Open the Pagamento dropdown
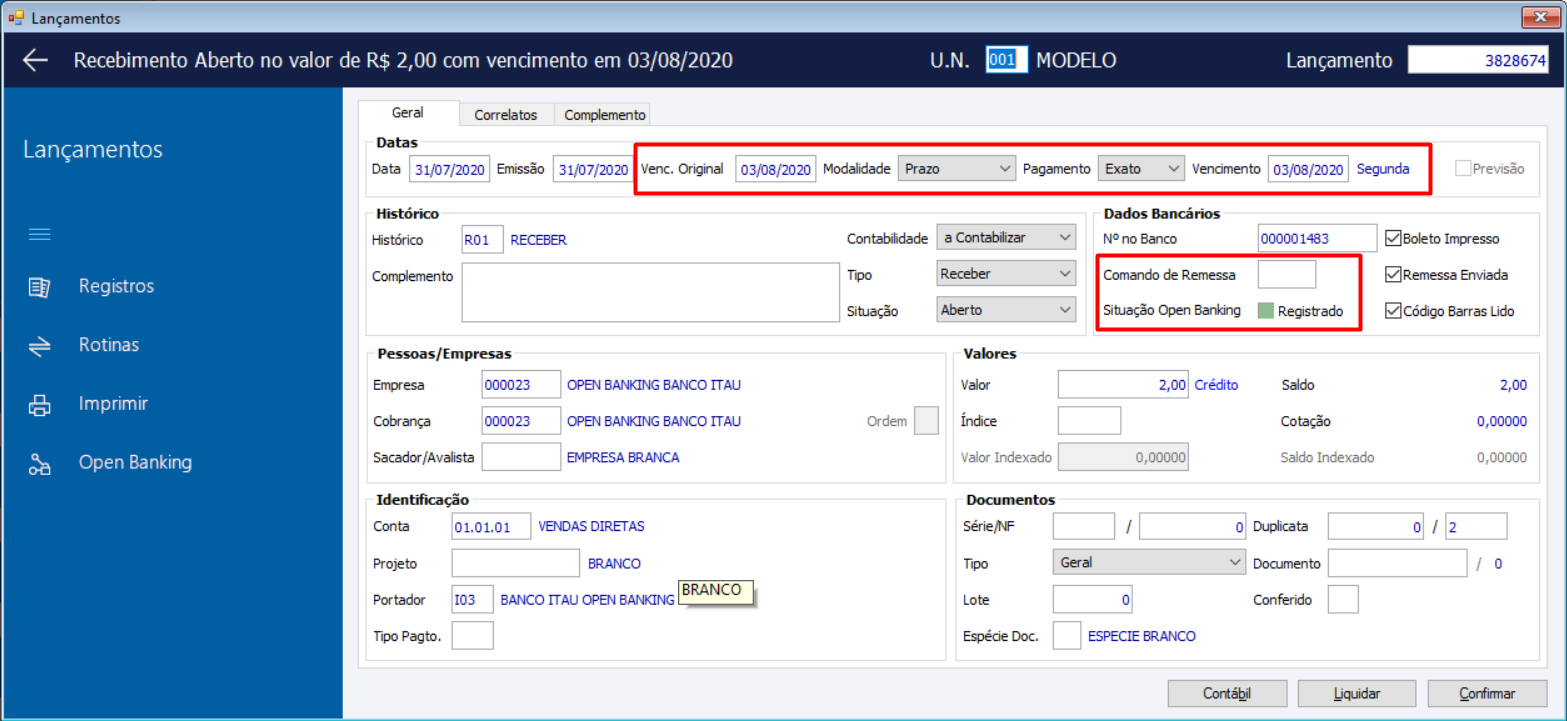This screenshot has width=1567, height=721. (x=1141, y=169)
